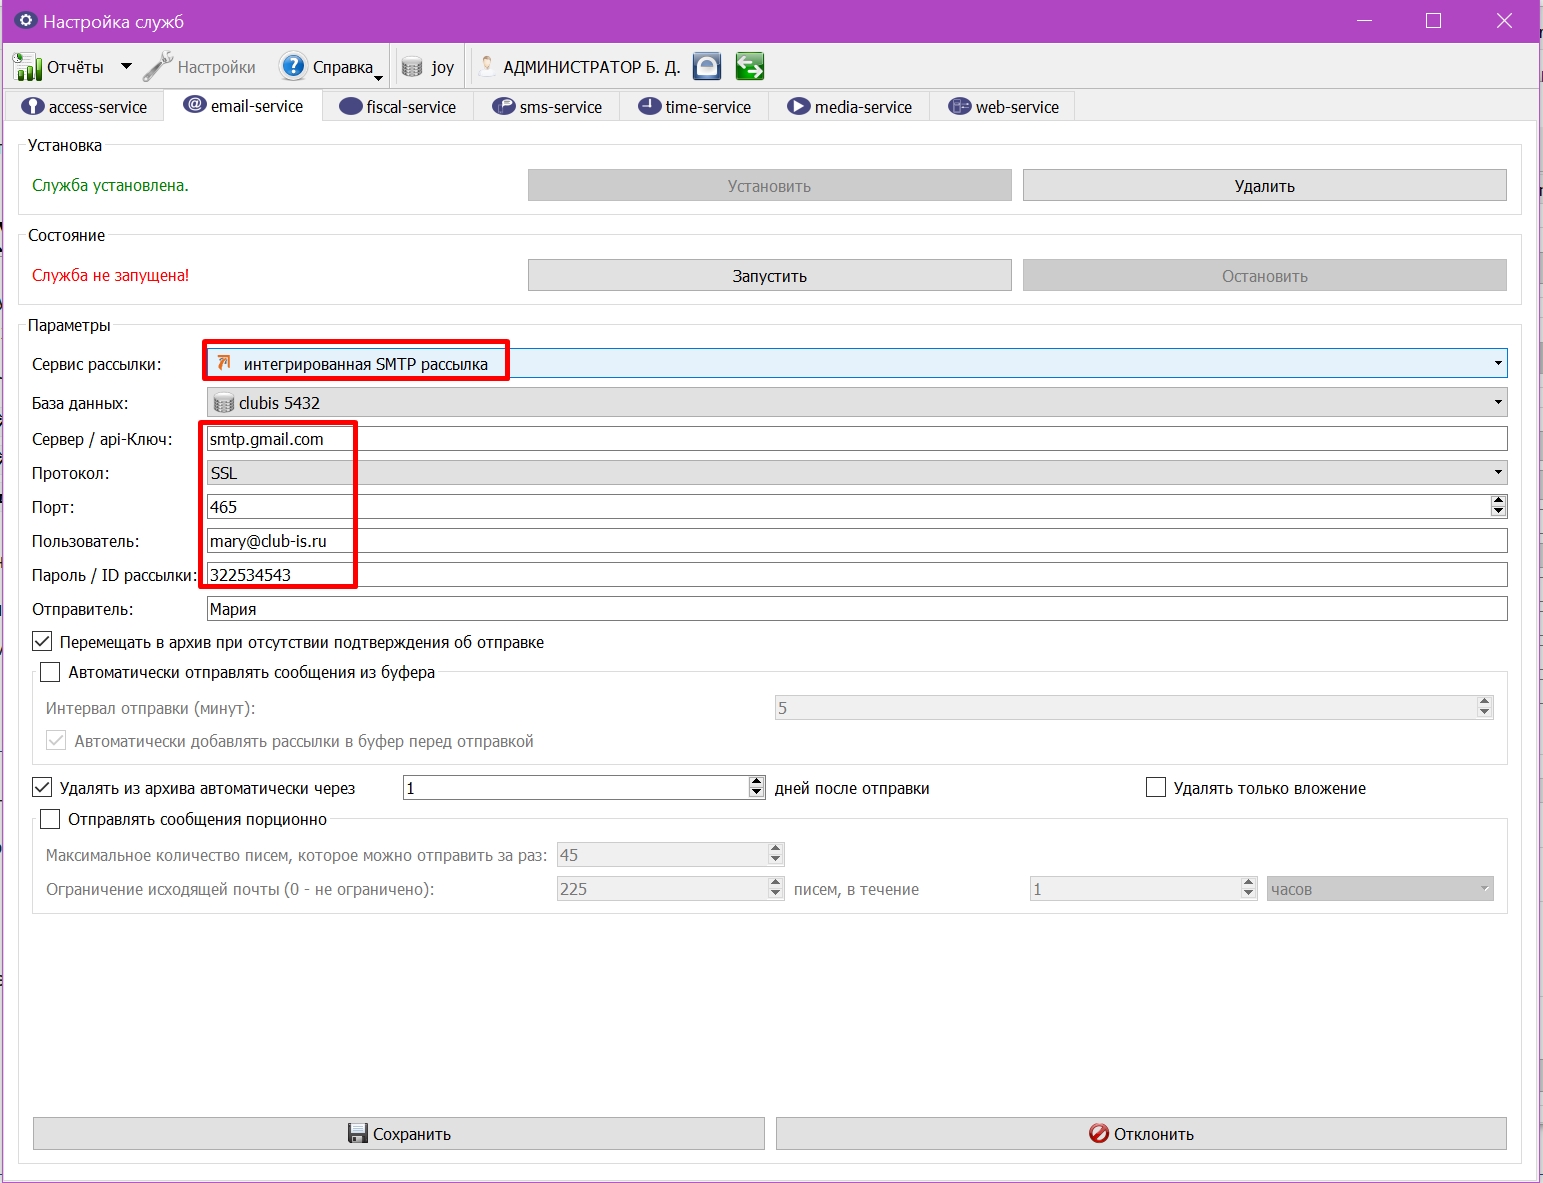Viewport: 1543px width, 1183px height.
Task: Click the lock icon in toolbar
Action: 707,67
